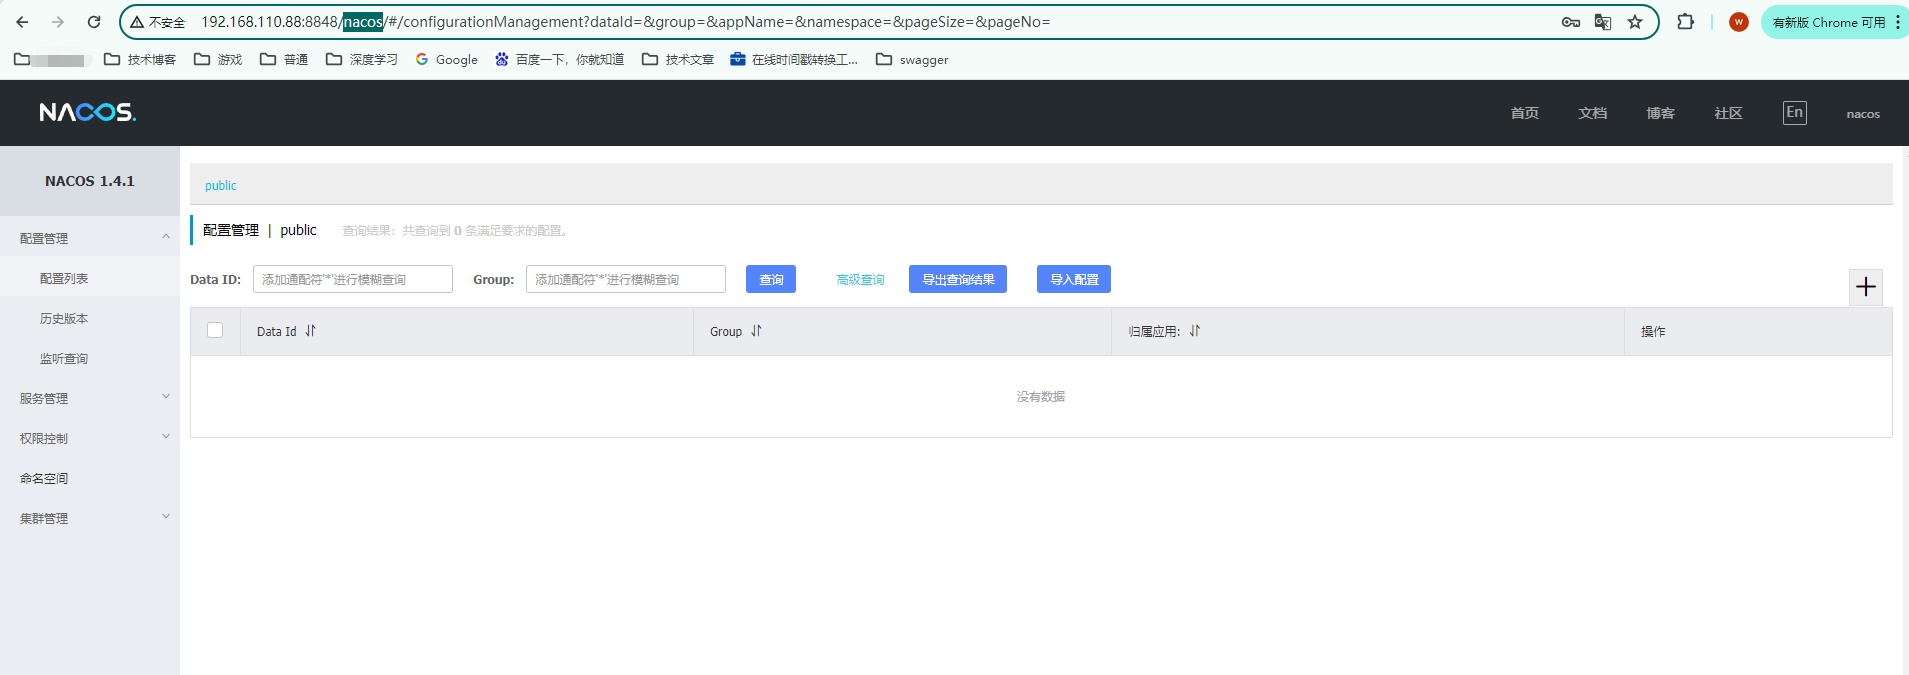1909x675 pixels.
Task: Focus the Data ID search field
Action: (353, 279)
